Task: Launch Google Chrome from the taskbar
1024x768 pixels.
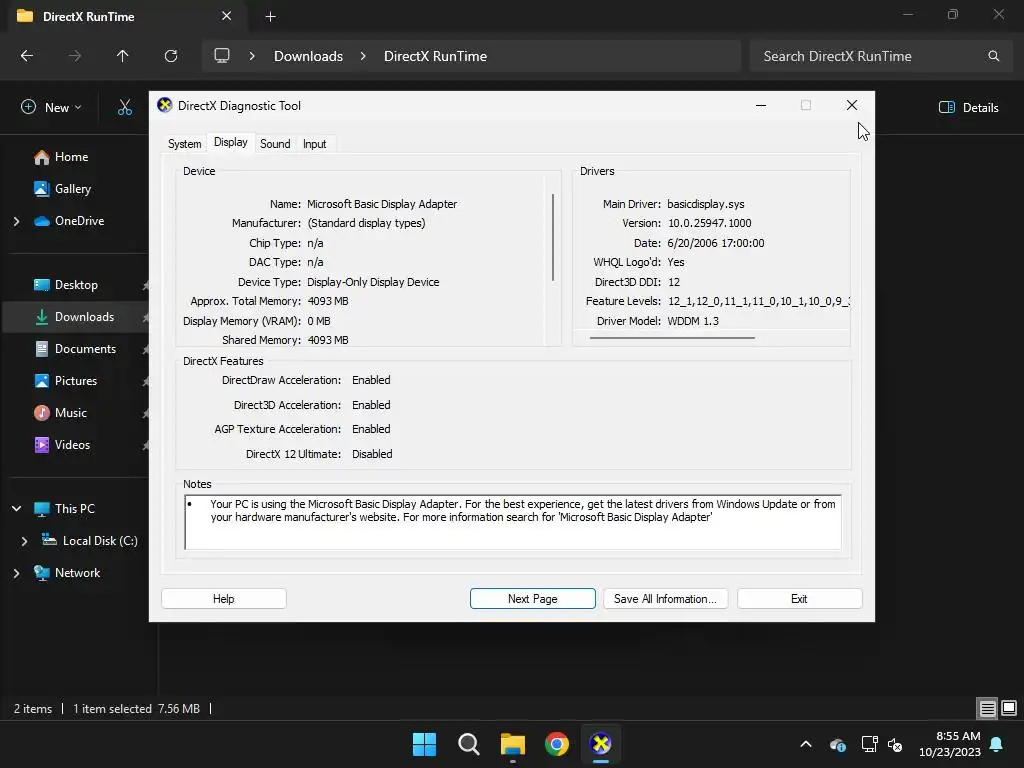Action: click(x=556, y=744)
